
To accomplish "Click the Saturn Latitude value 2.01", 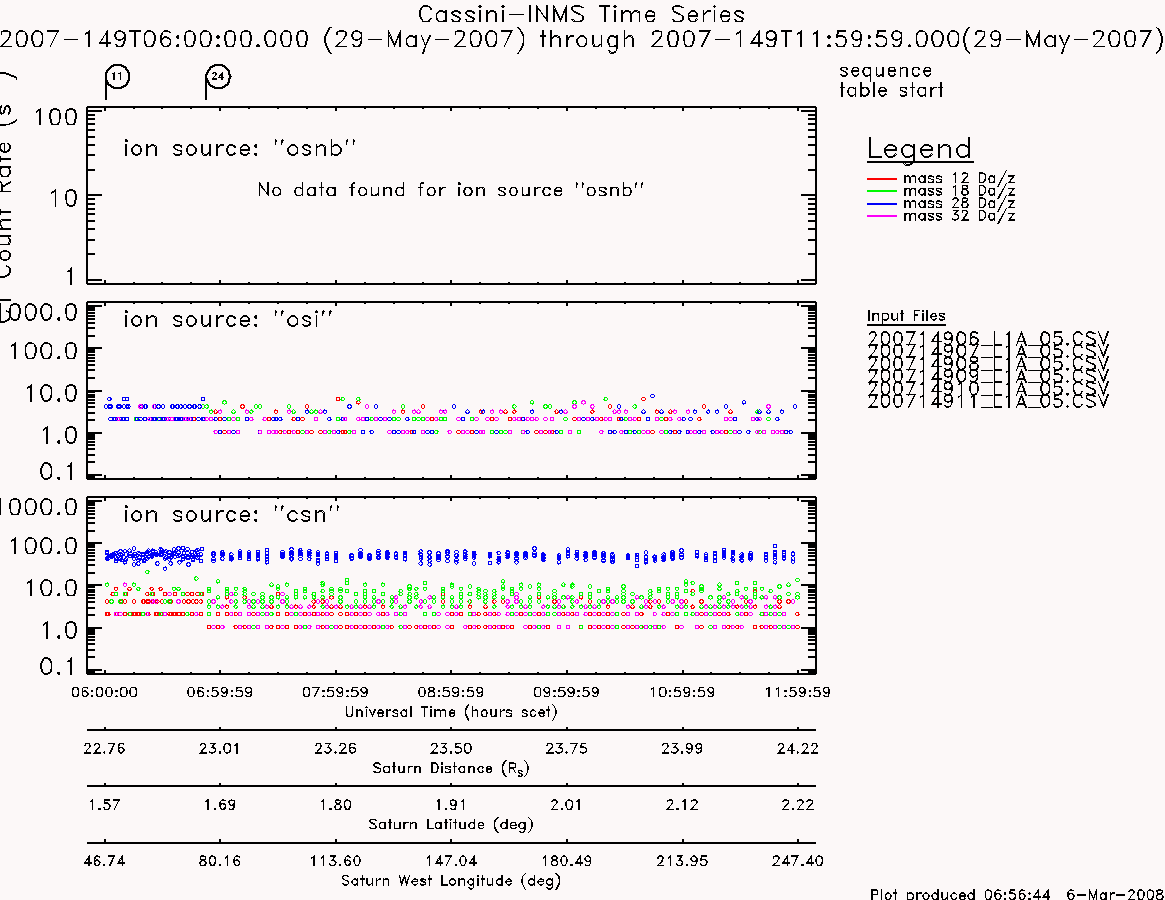I will tap(566, 805).
